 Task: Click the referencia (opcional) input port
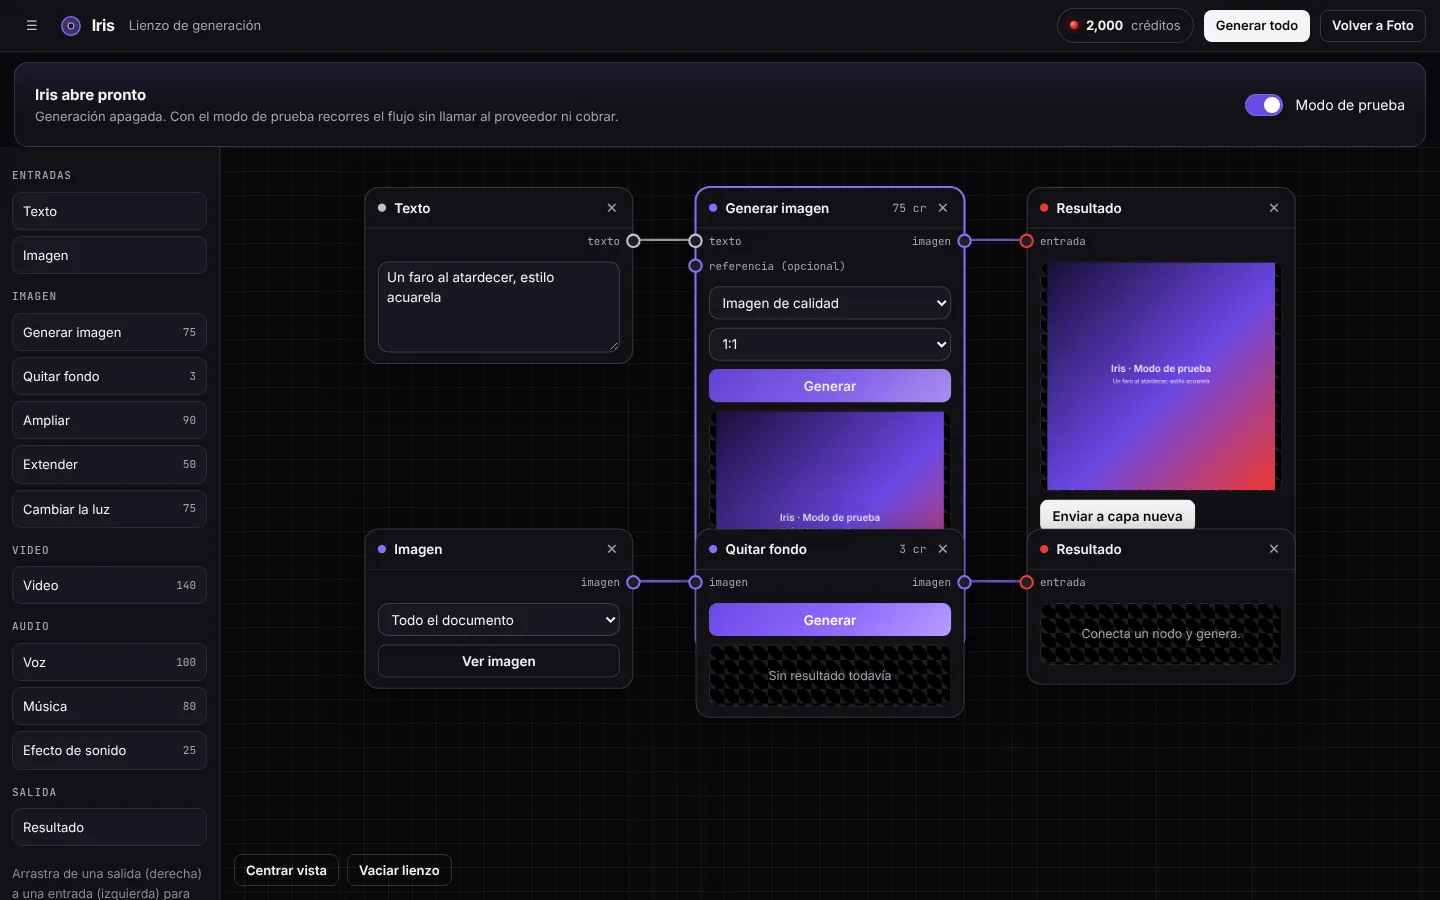pos(695,266)
